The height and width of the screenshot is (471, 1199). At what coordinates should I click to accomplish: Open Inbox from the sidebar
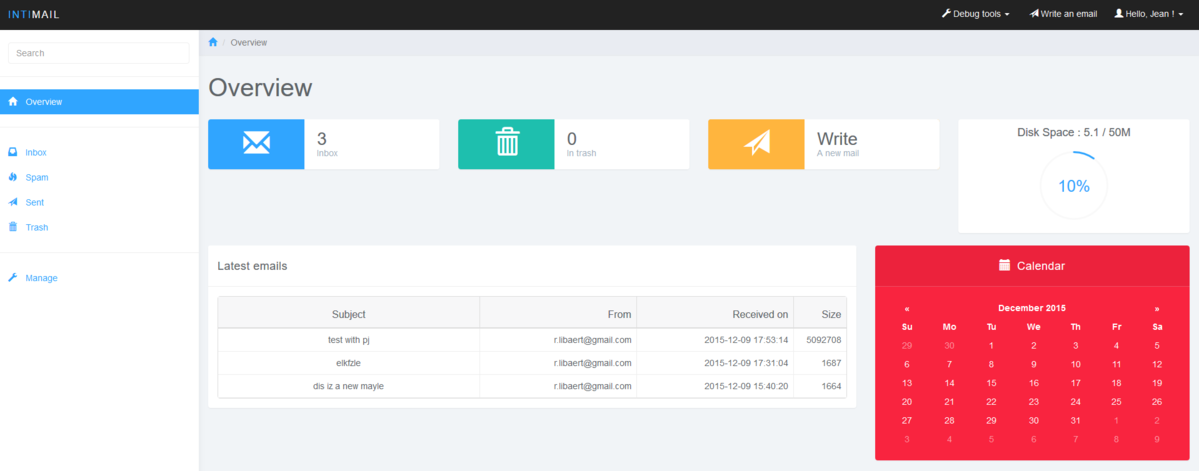click(36, 153)
